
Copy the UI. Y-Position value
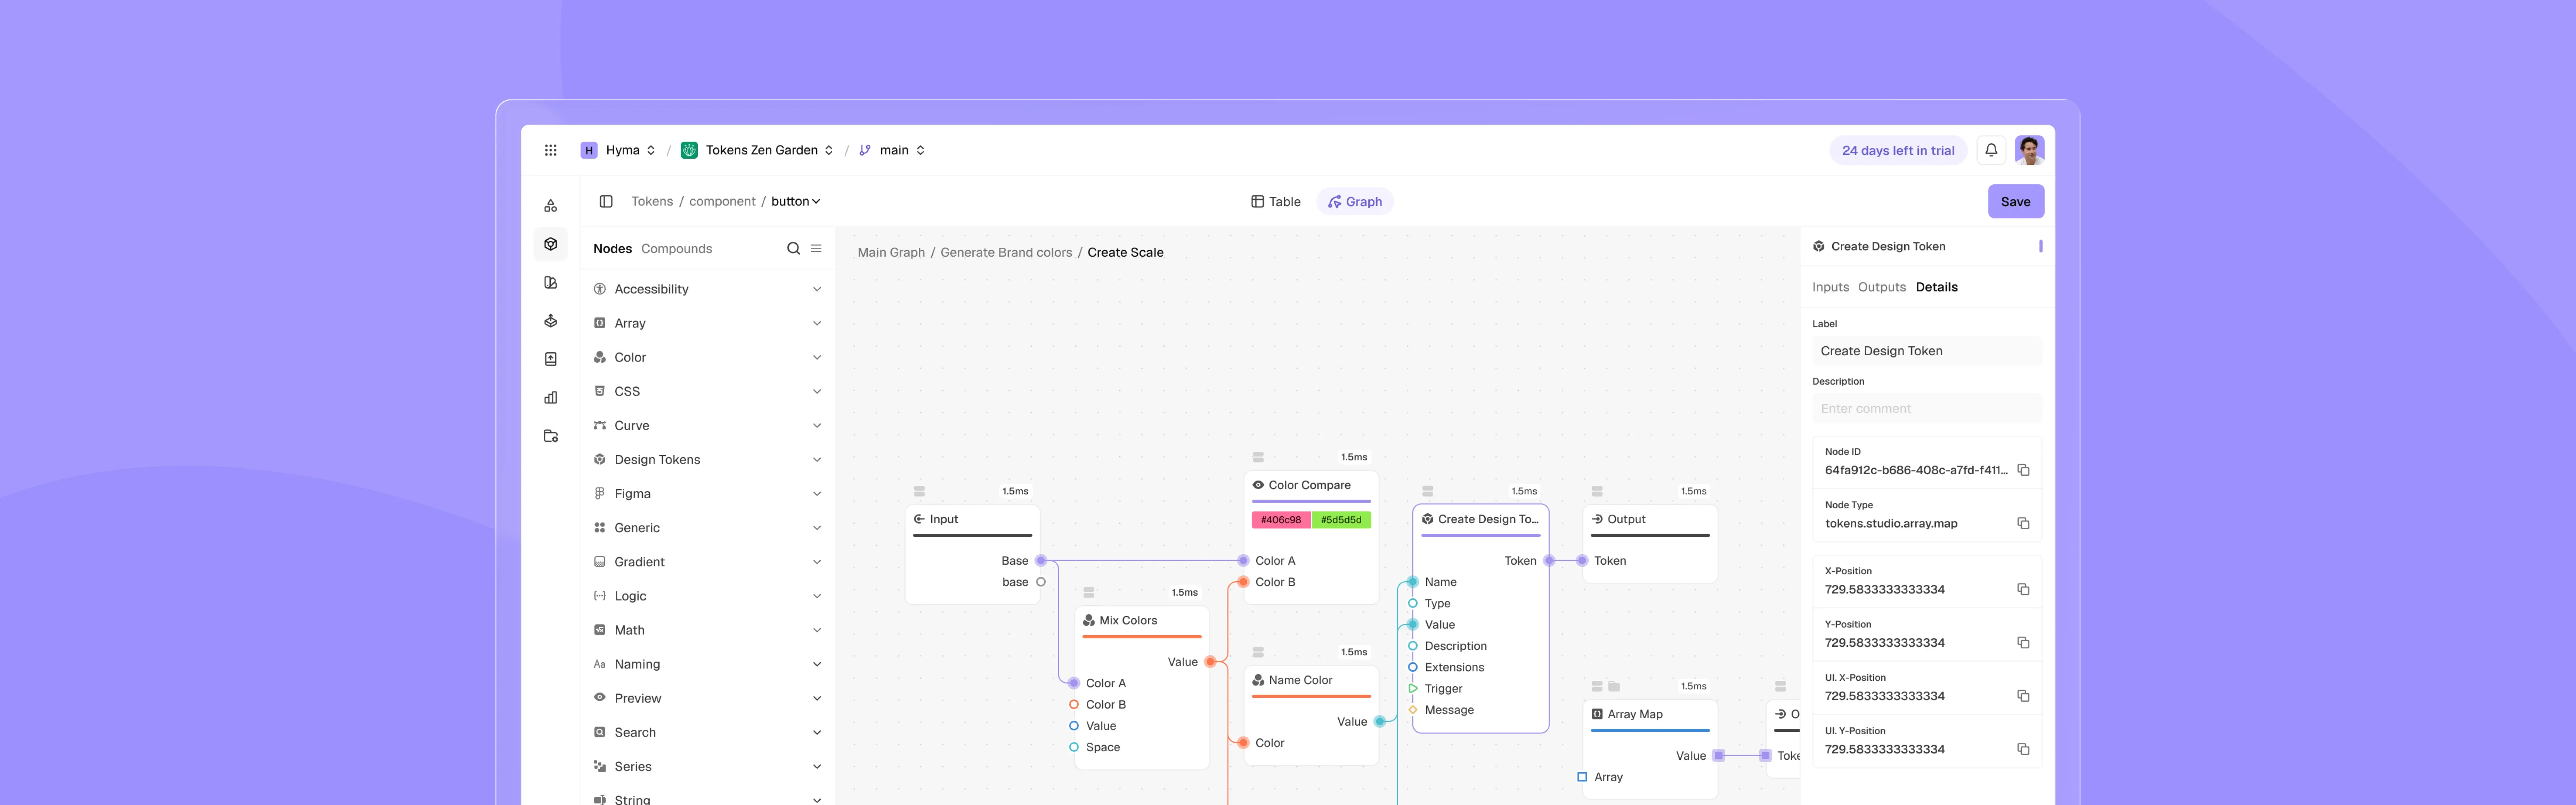point(2022,749)
